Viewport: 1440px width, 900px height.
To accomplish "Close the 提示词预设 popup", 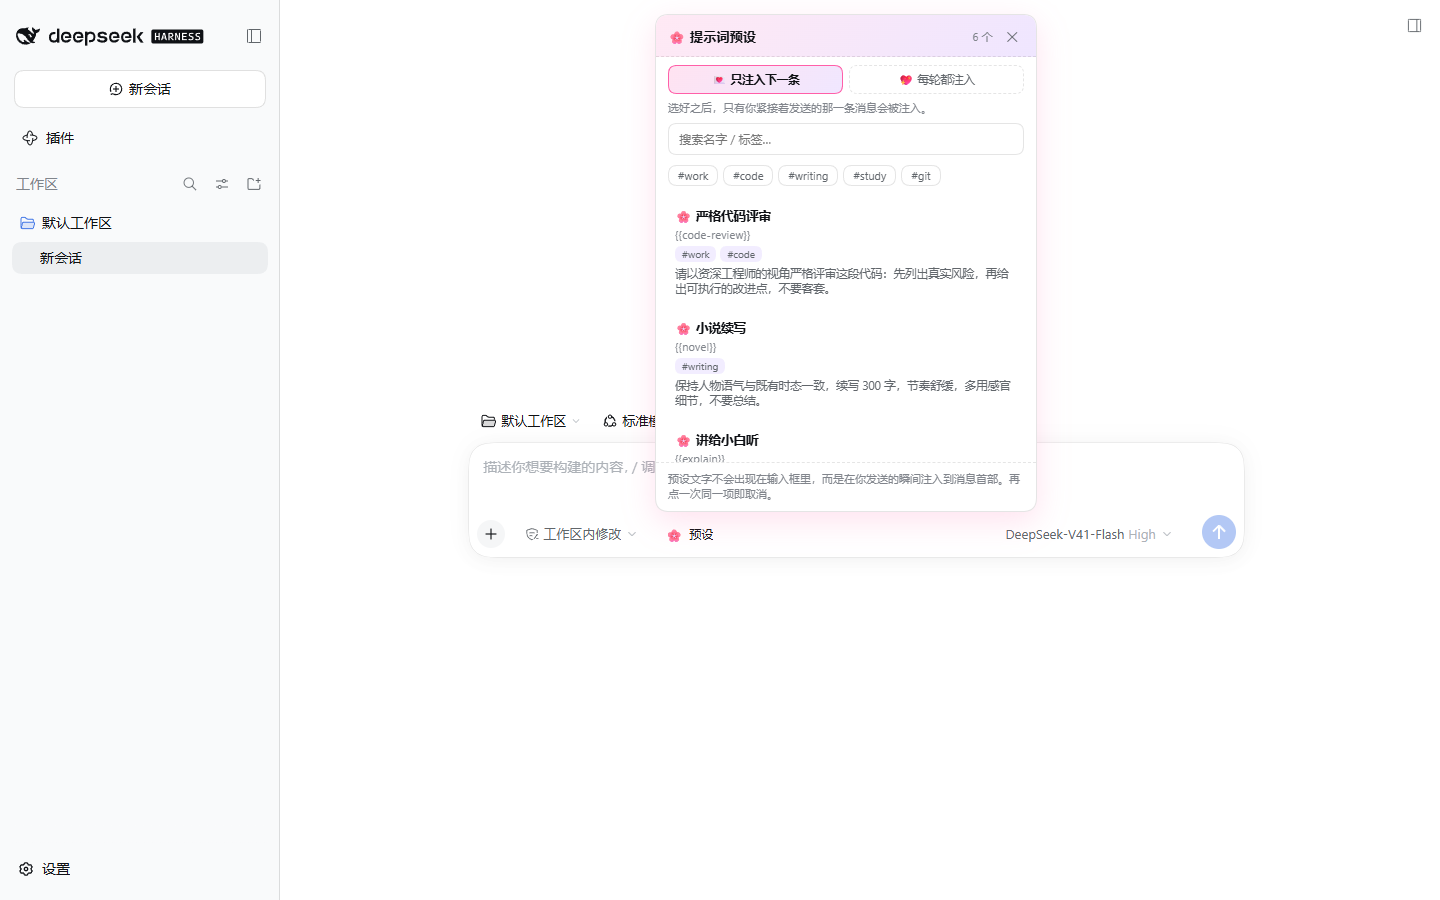I will (x=1012, y=37).
